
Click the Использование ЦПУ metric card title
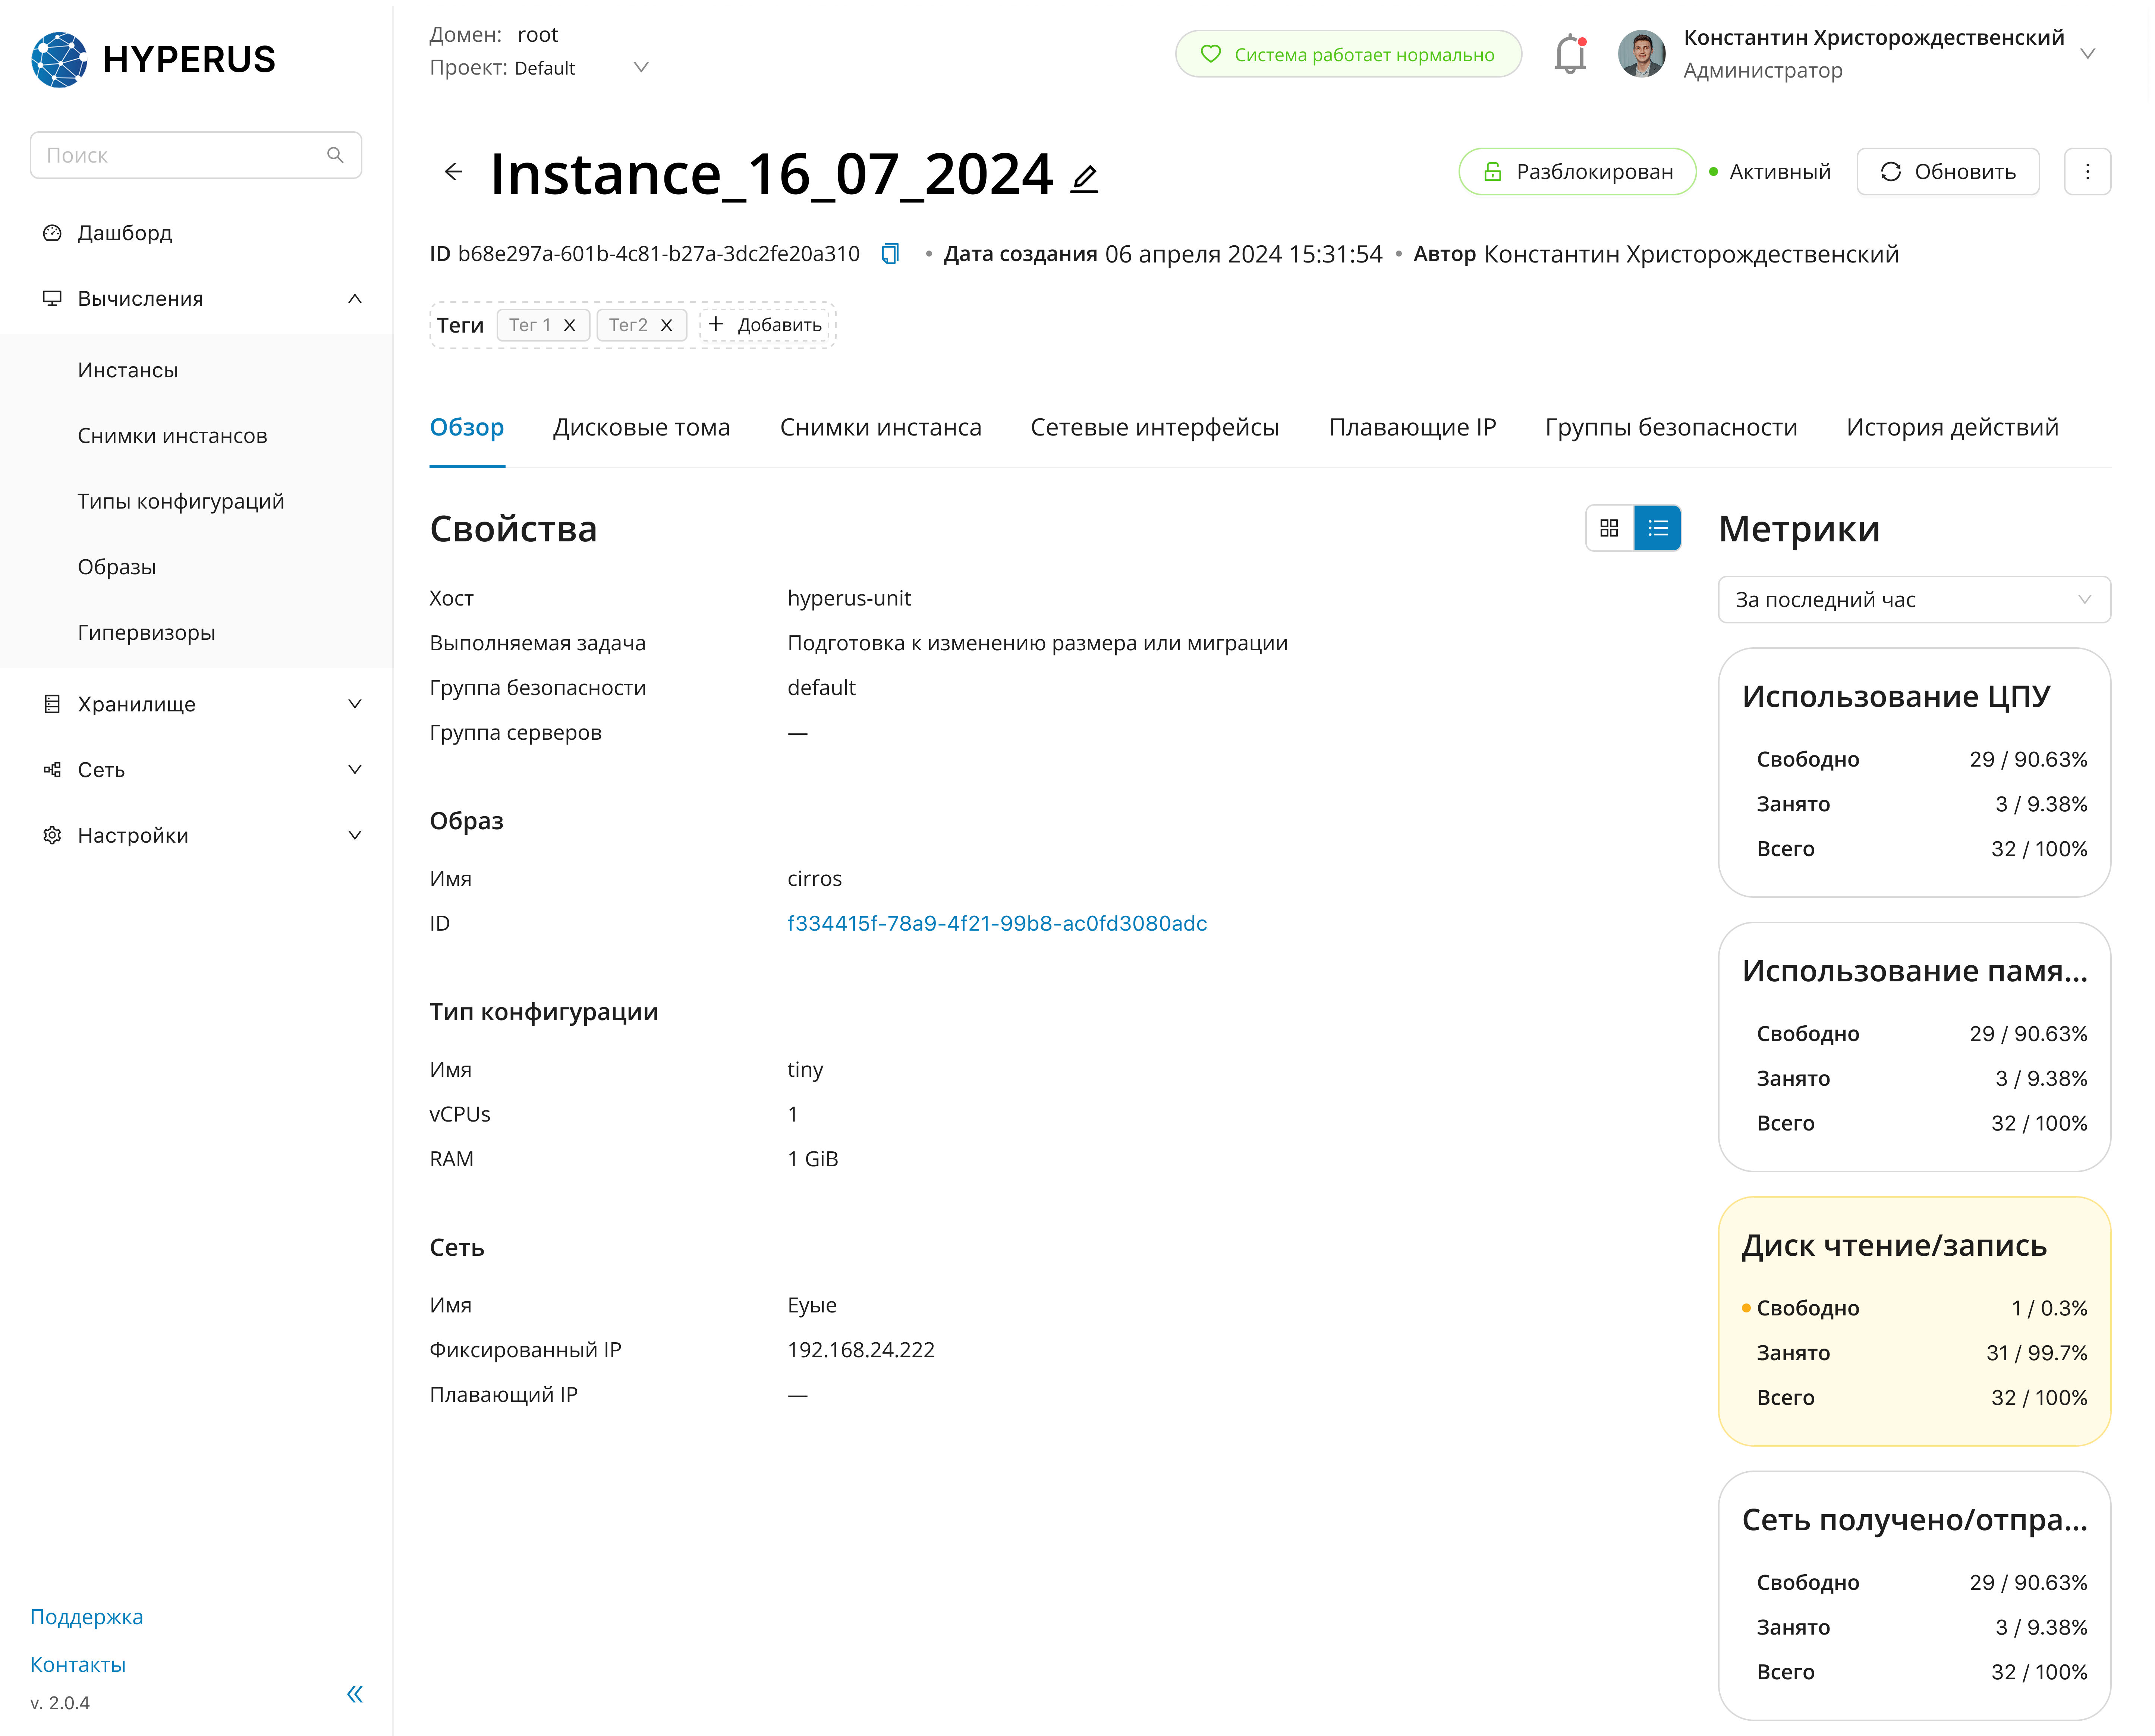pyautogui.click(x=1896, y=697)
